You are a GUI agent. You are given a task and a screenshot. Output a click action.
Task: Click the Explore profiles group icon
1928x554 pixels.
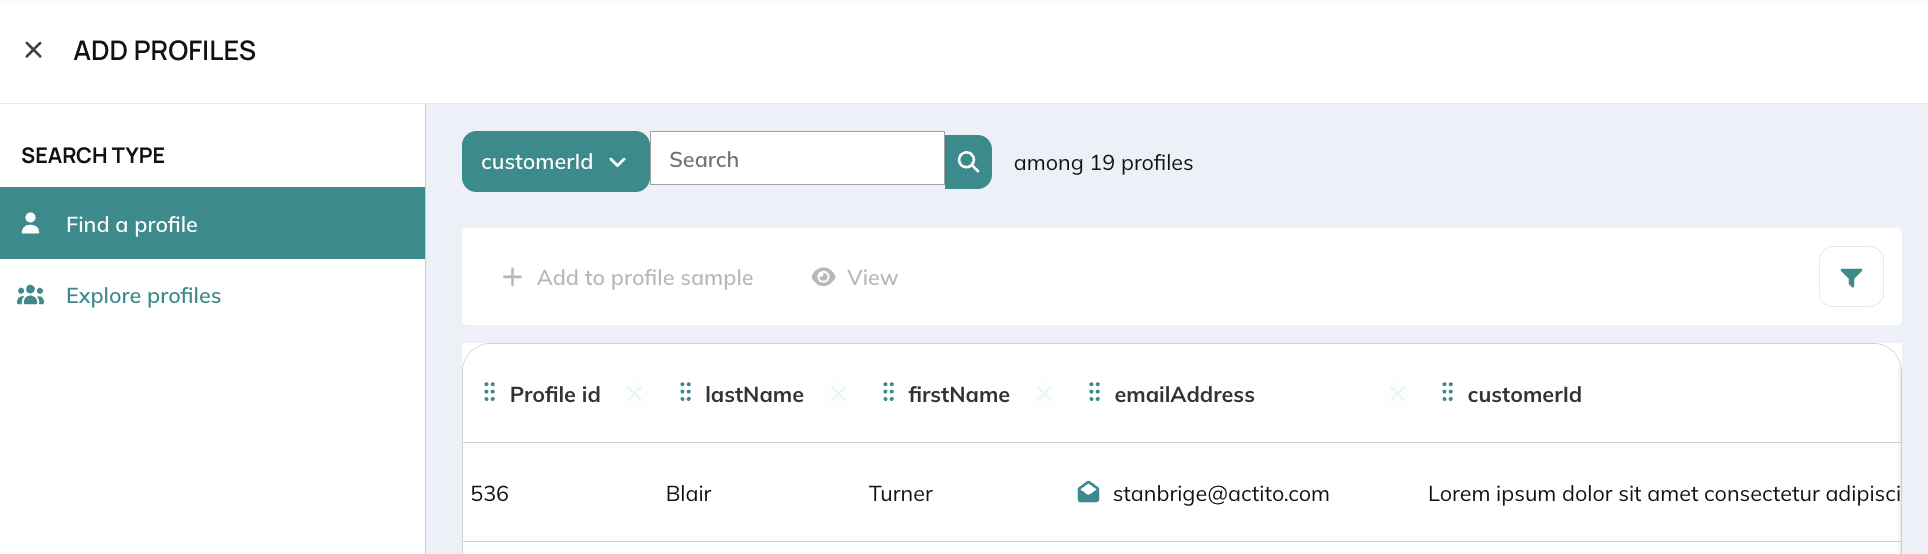31,295
